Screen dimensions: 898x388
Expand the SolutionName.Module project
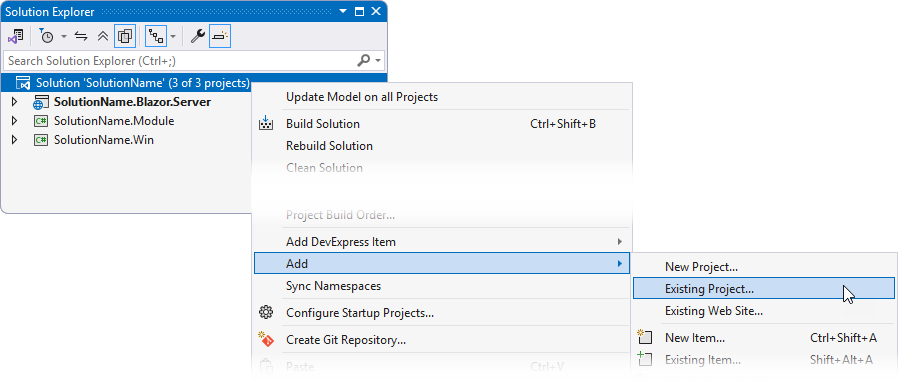(14, 121)
